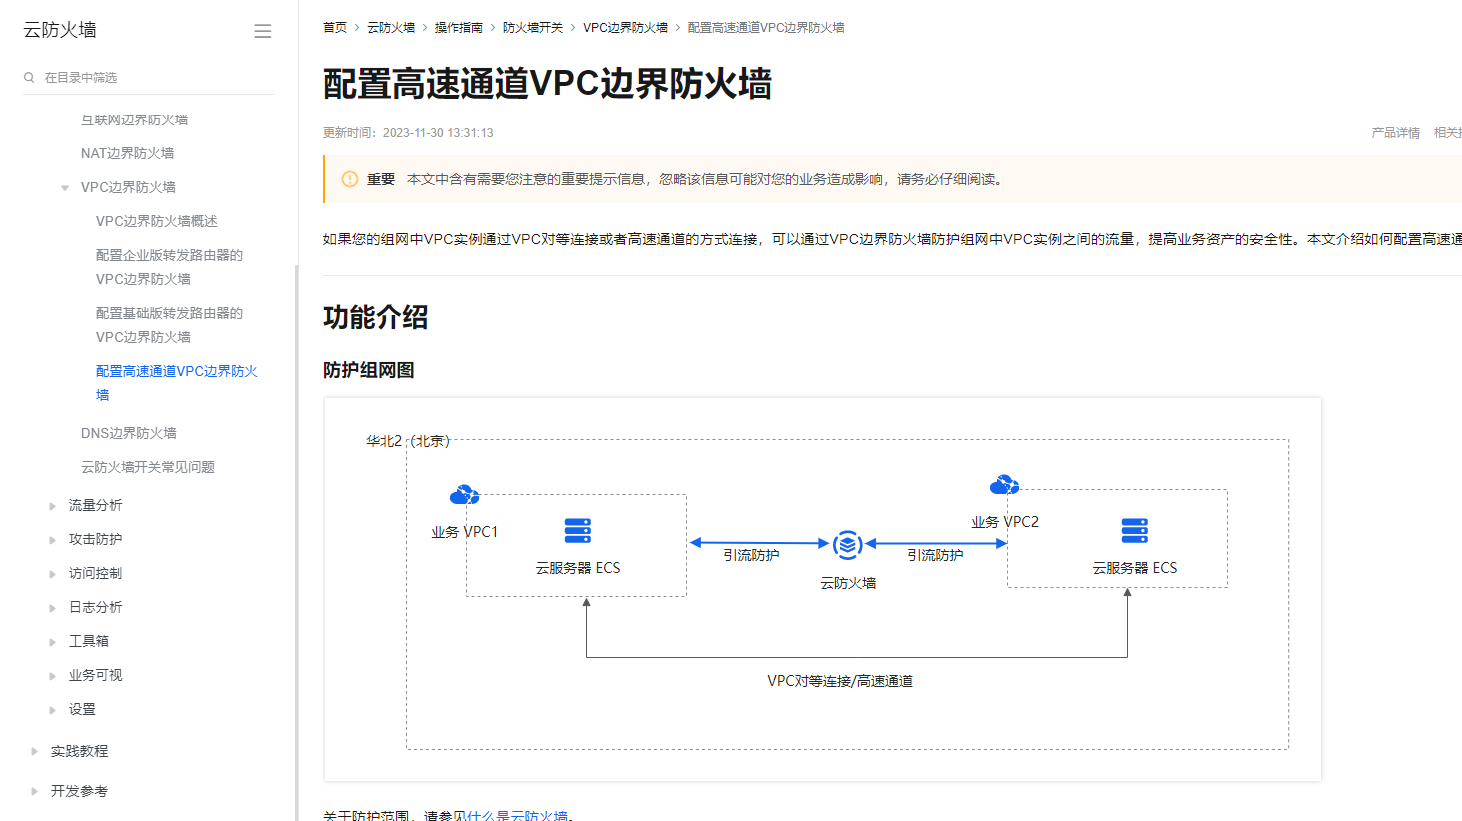Open 产品详情 link at top right
This screenshot has height=821, width=1462.
[1396, 132]
